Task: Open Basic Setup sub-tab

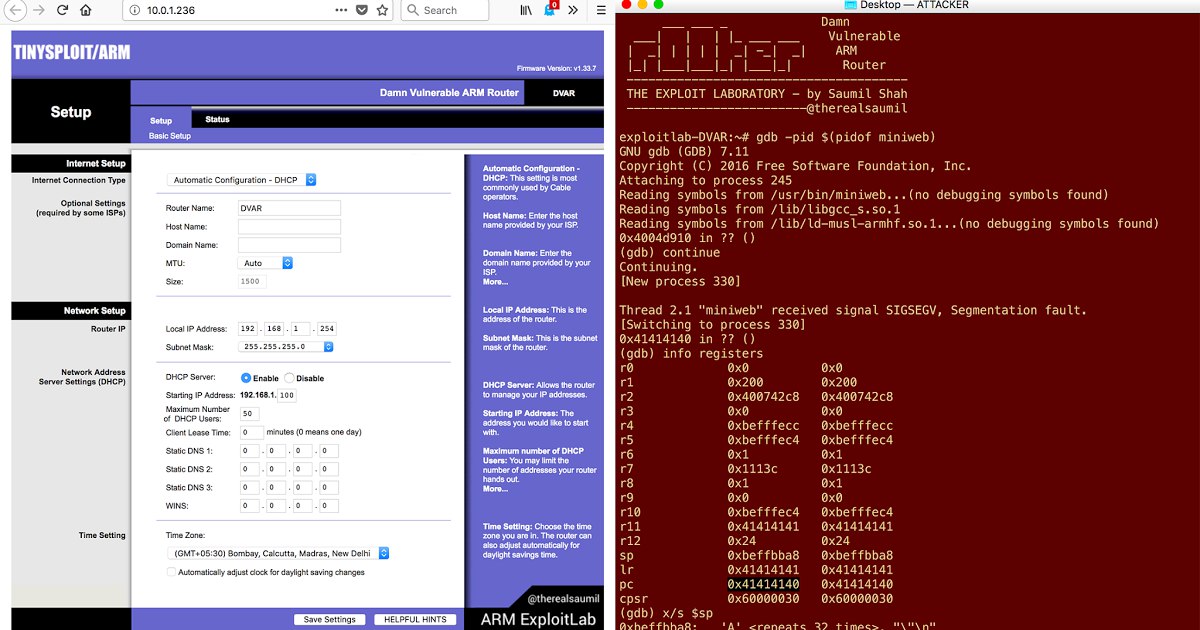Action: 170,136
